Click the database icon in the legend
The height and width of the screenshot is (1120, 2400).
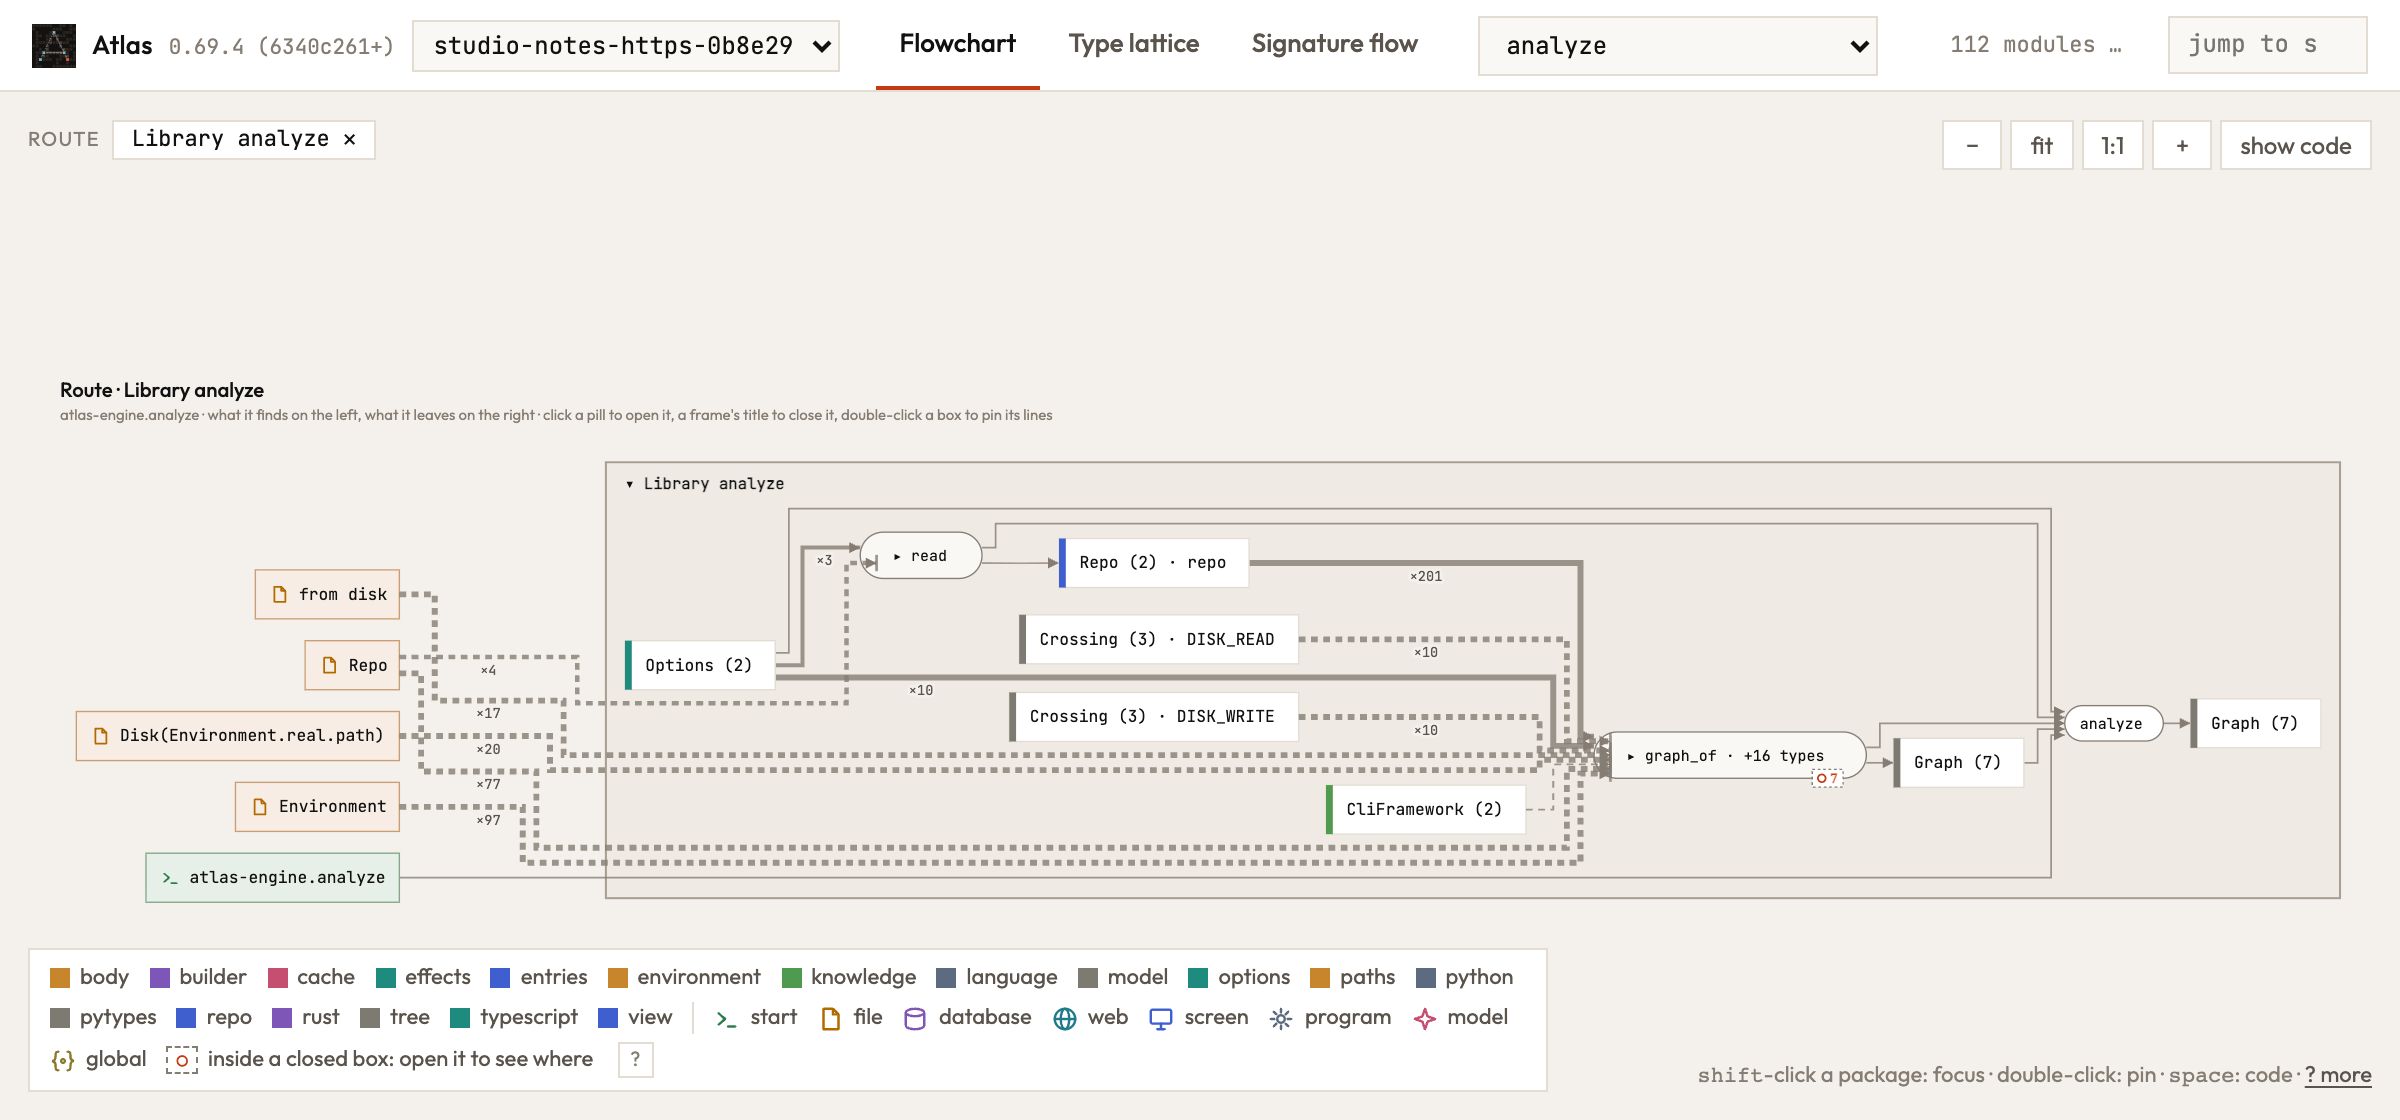click(915, 1018)
